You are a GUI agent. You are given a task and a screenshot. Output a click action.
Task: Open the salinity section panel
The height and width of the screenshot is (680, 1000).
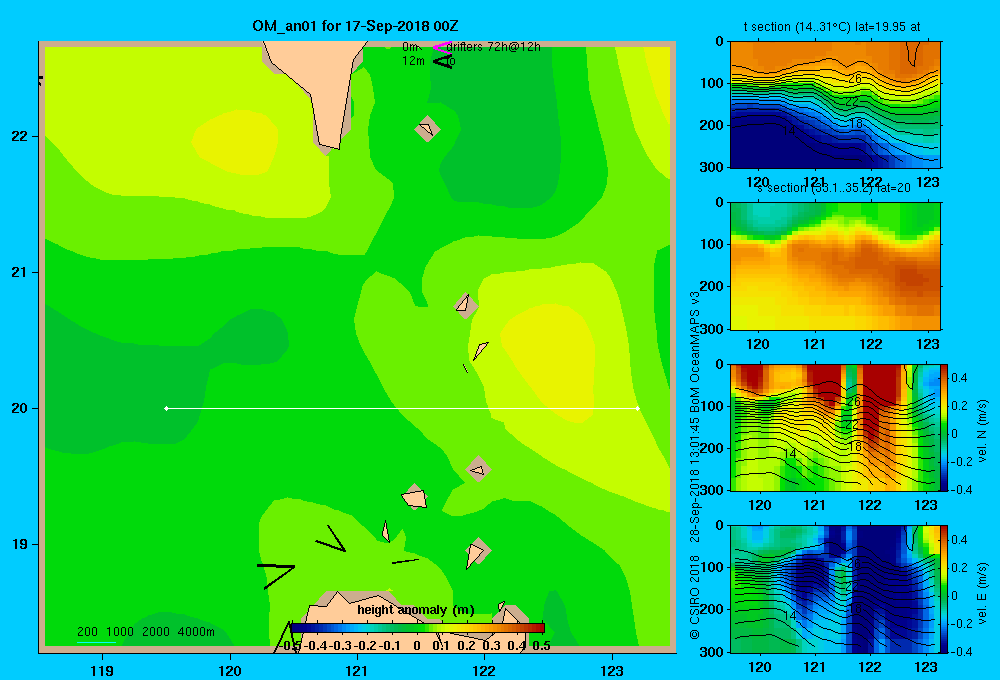click(x=835, y=266)
